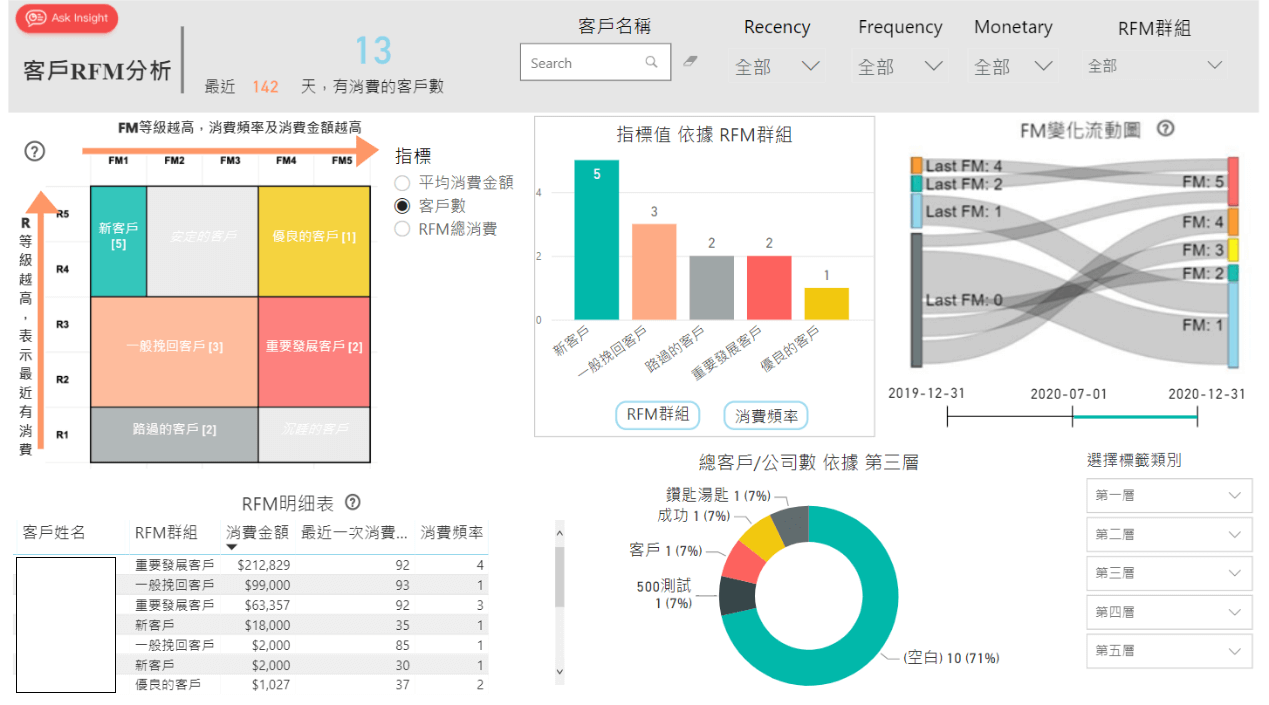Click sort arrow under 消費金額 column
This screenshot has width=1269, height=705.
pos(232,547)
